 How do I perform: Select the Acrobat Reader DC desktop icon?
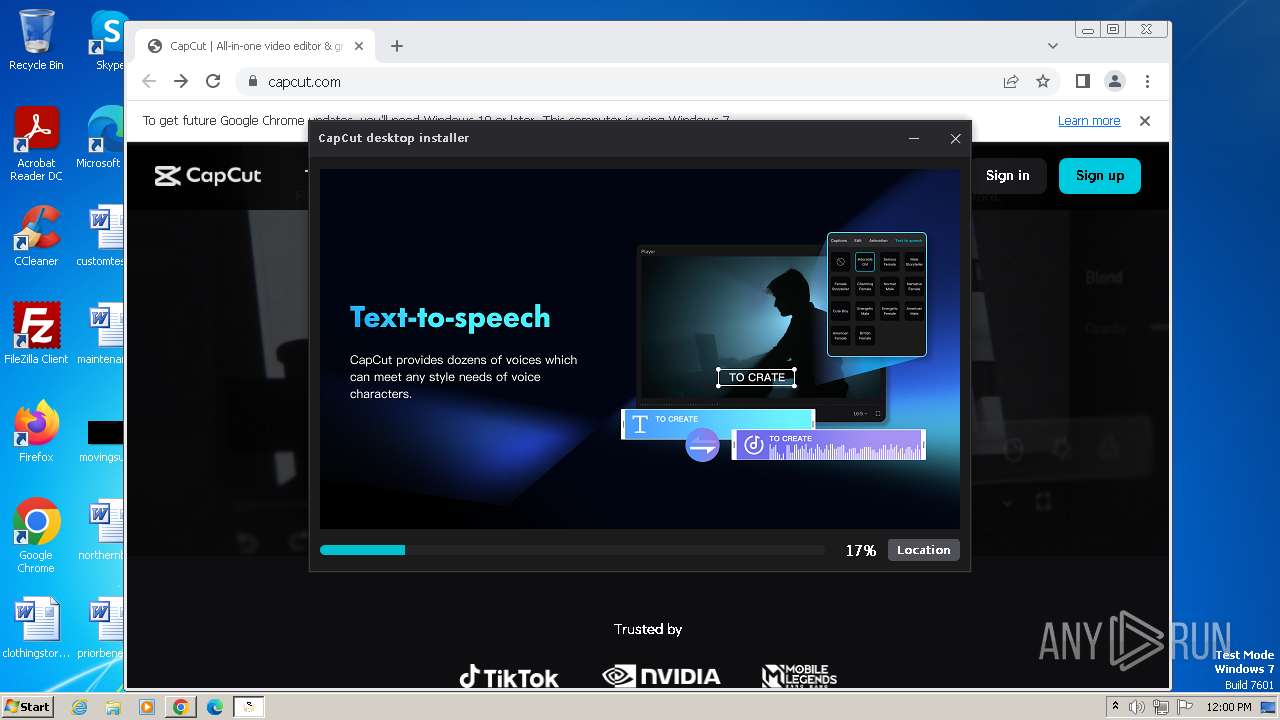[36, 144]
